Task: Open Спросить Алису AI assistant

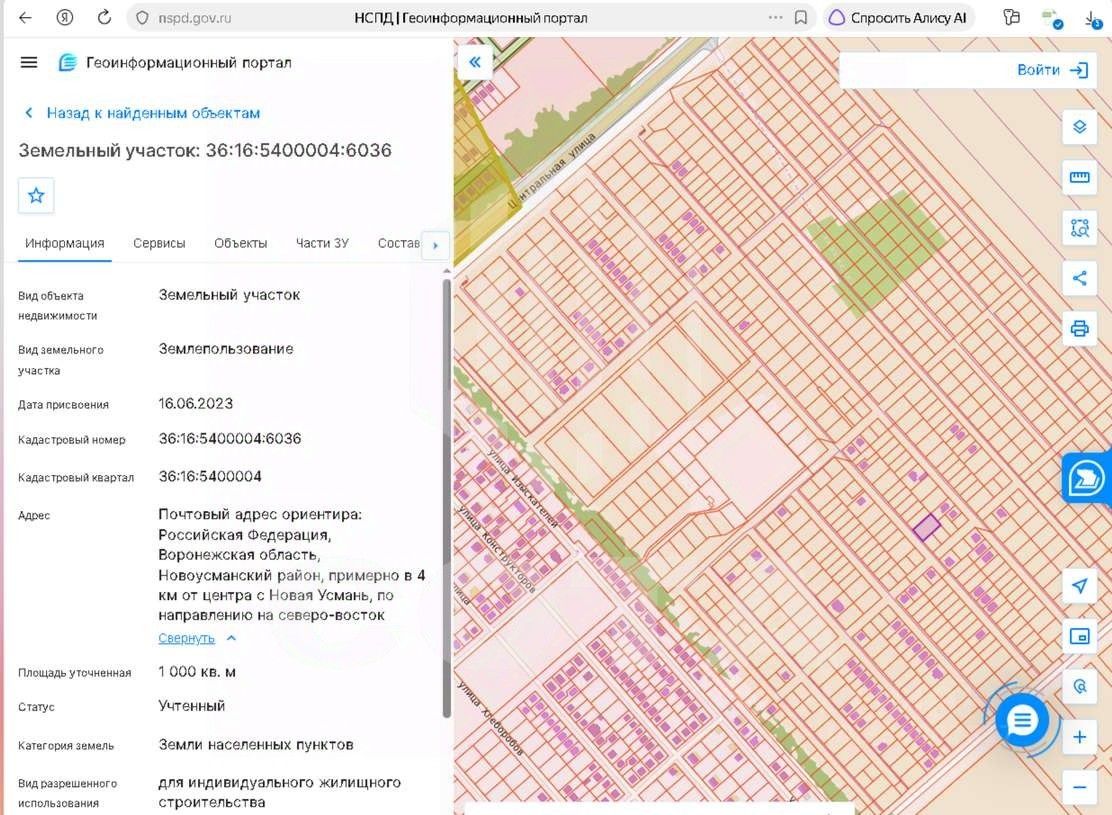Action: click(x=898, y=18)
